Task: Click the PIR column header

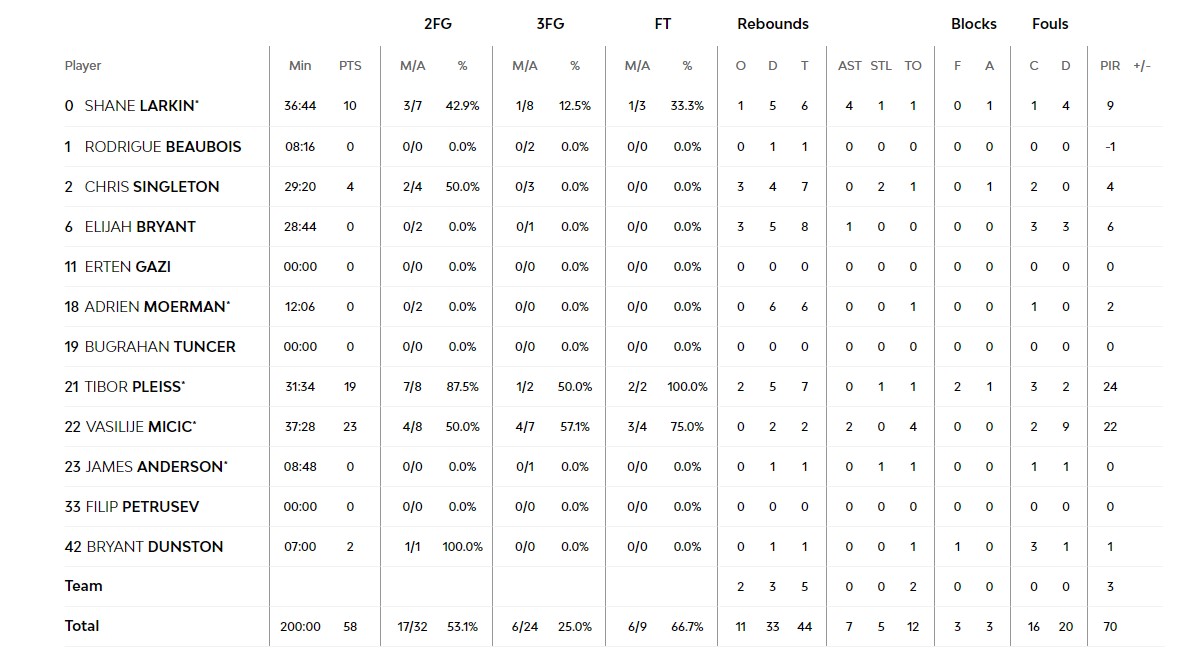Action: pyautogui.click(x=1110, y=66)
